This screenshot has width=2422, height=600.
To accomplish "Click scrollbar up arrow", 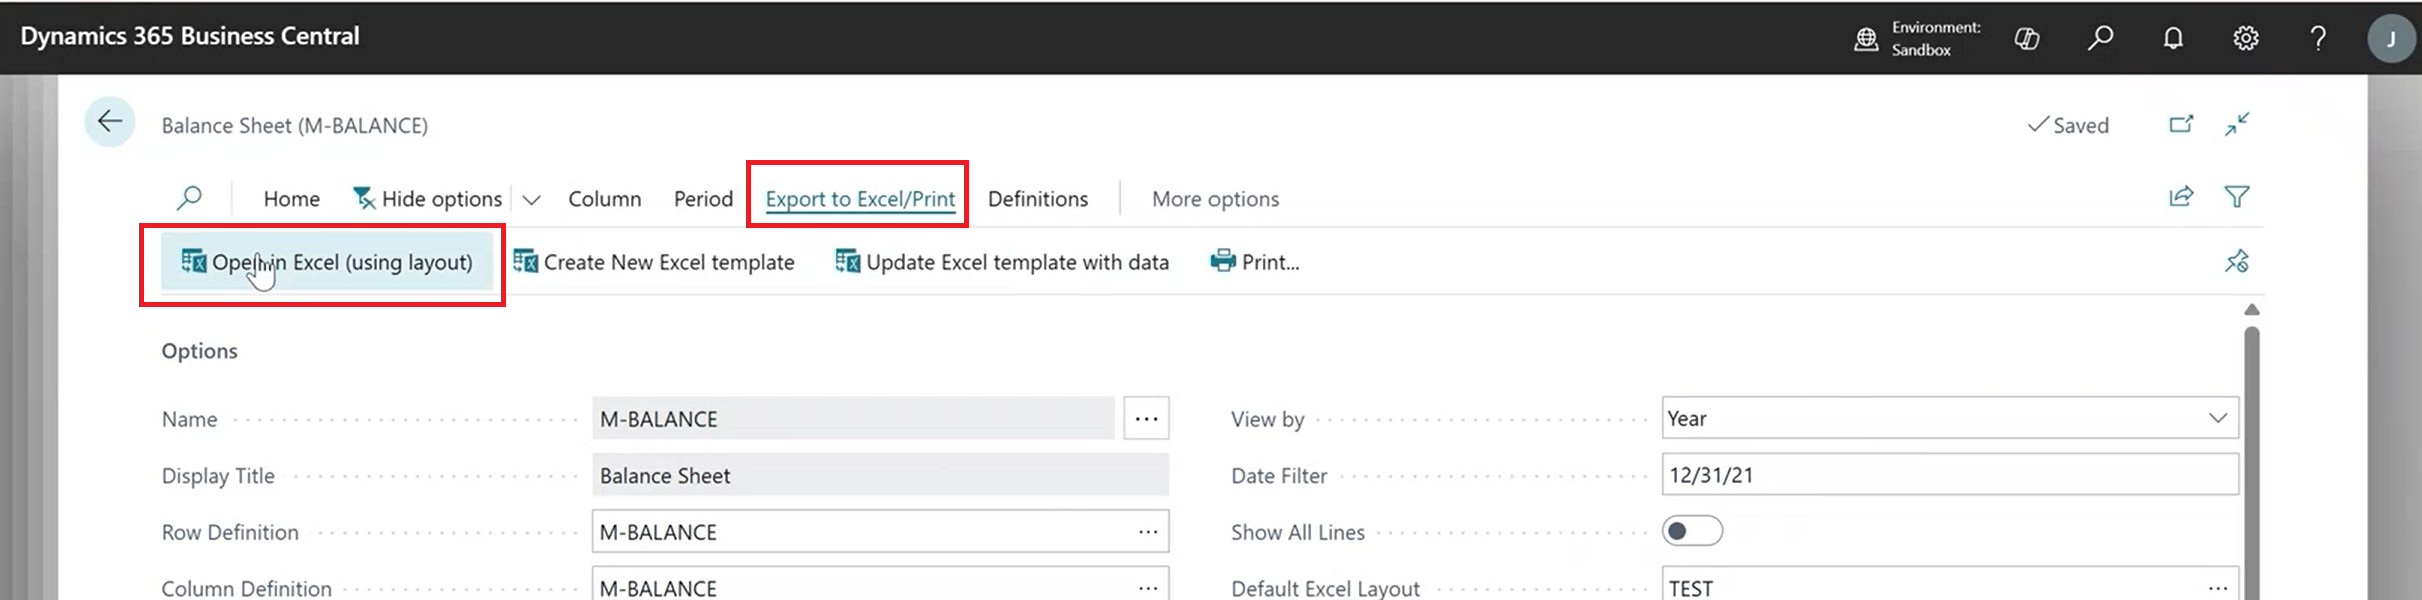I will pos(2251,310).
